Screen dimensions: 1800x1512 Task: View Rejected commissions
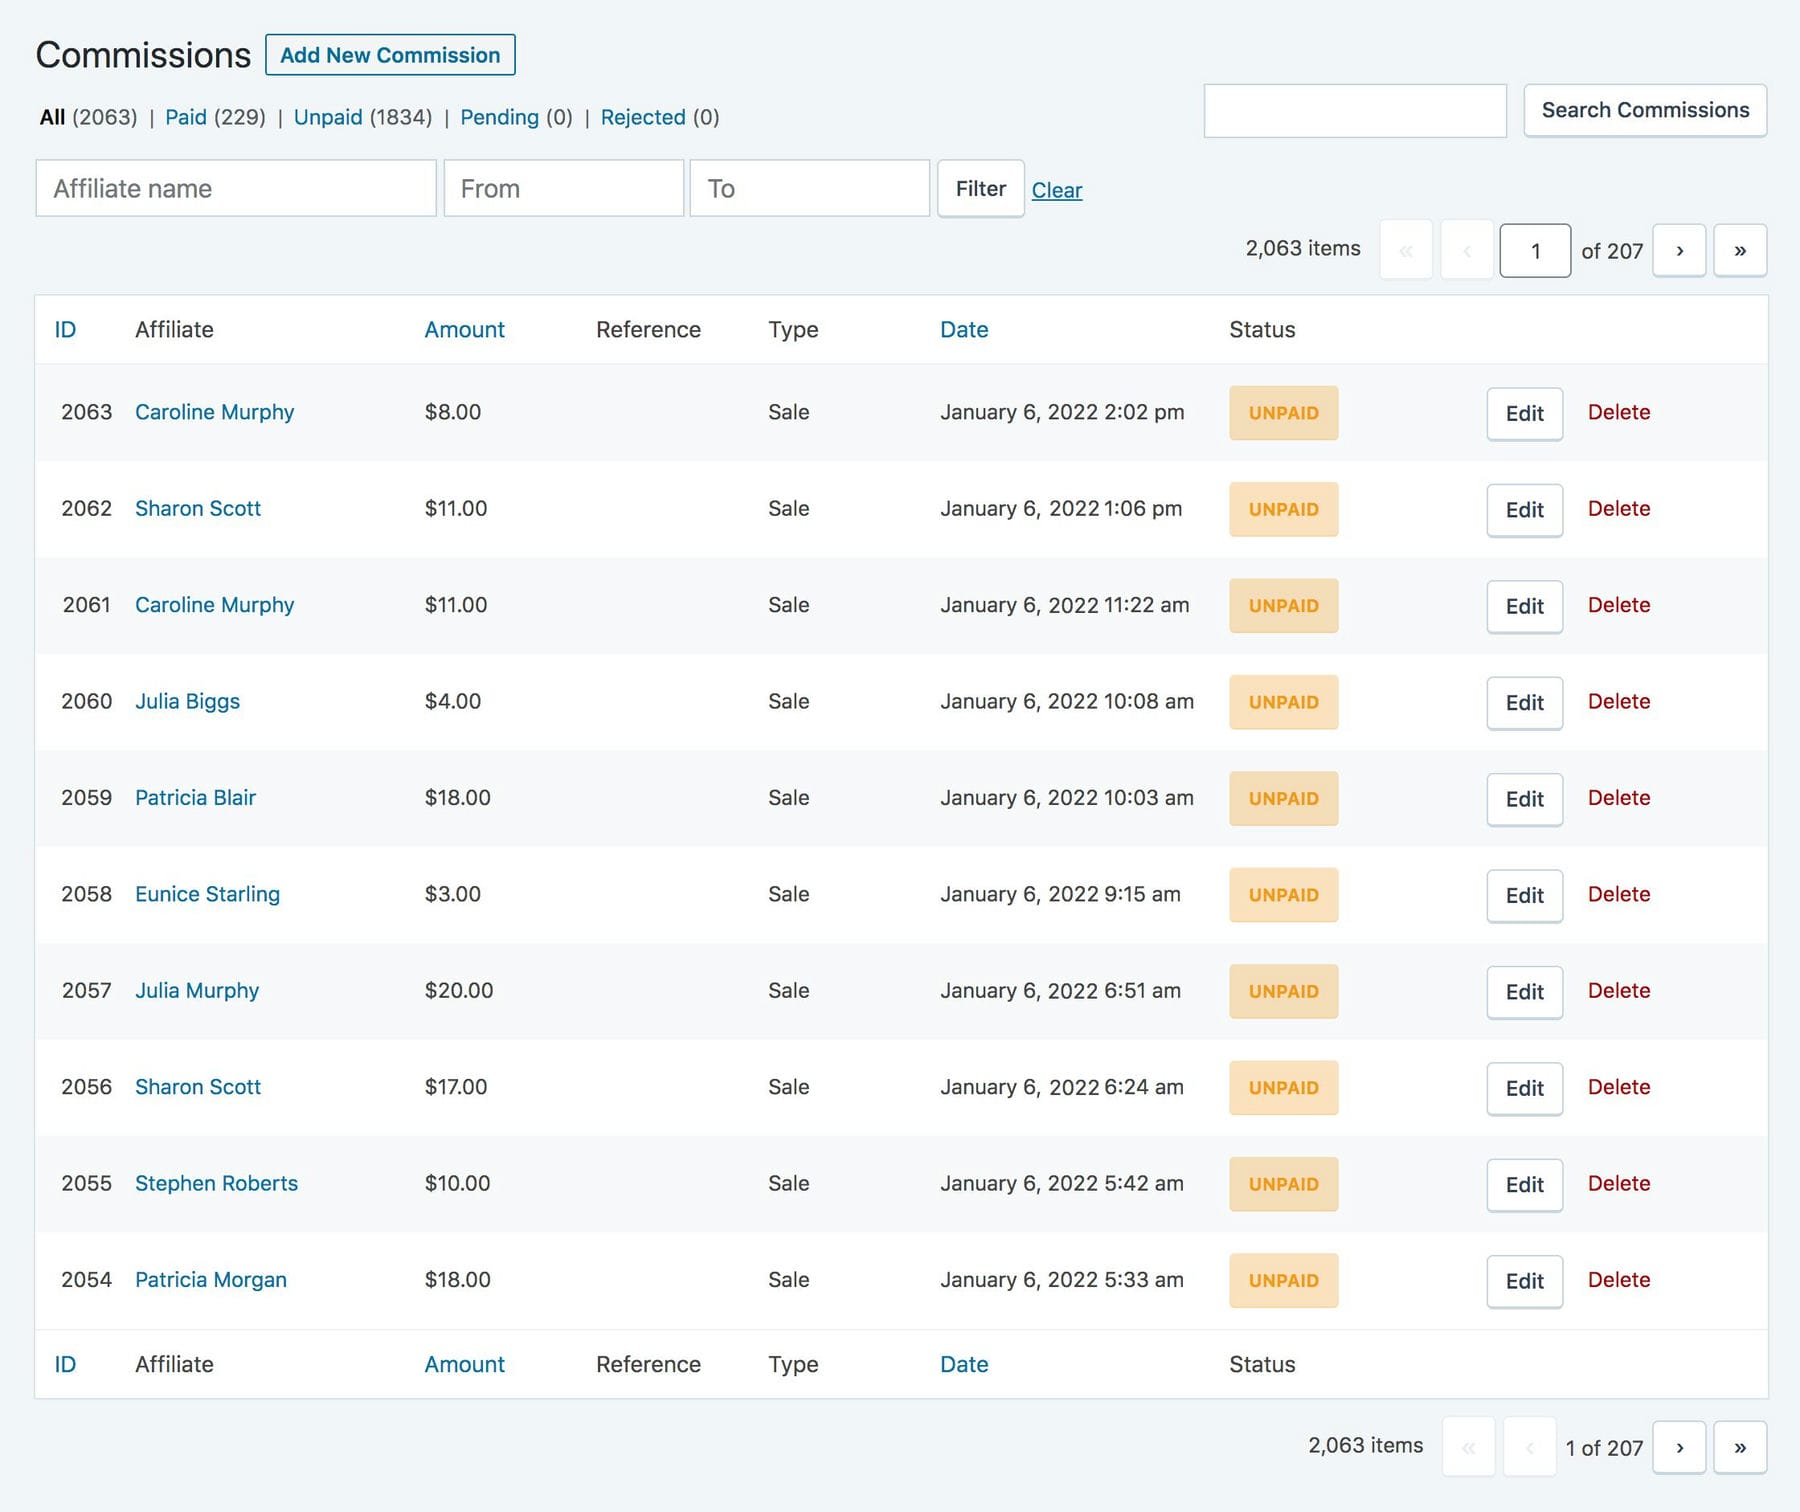click(x=643, y=117)
